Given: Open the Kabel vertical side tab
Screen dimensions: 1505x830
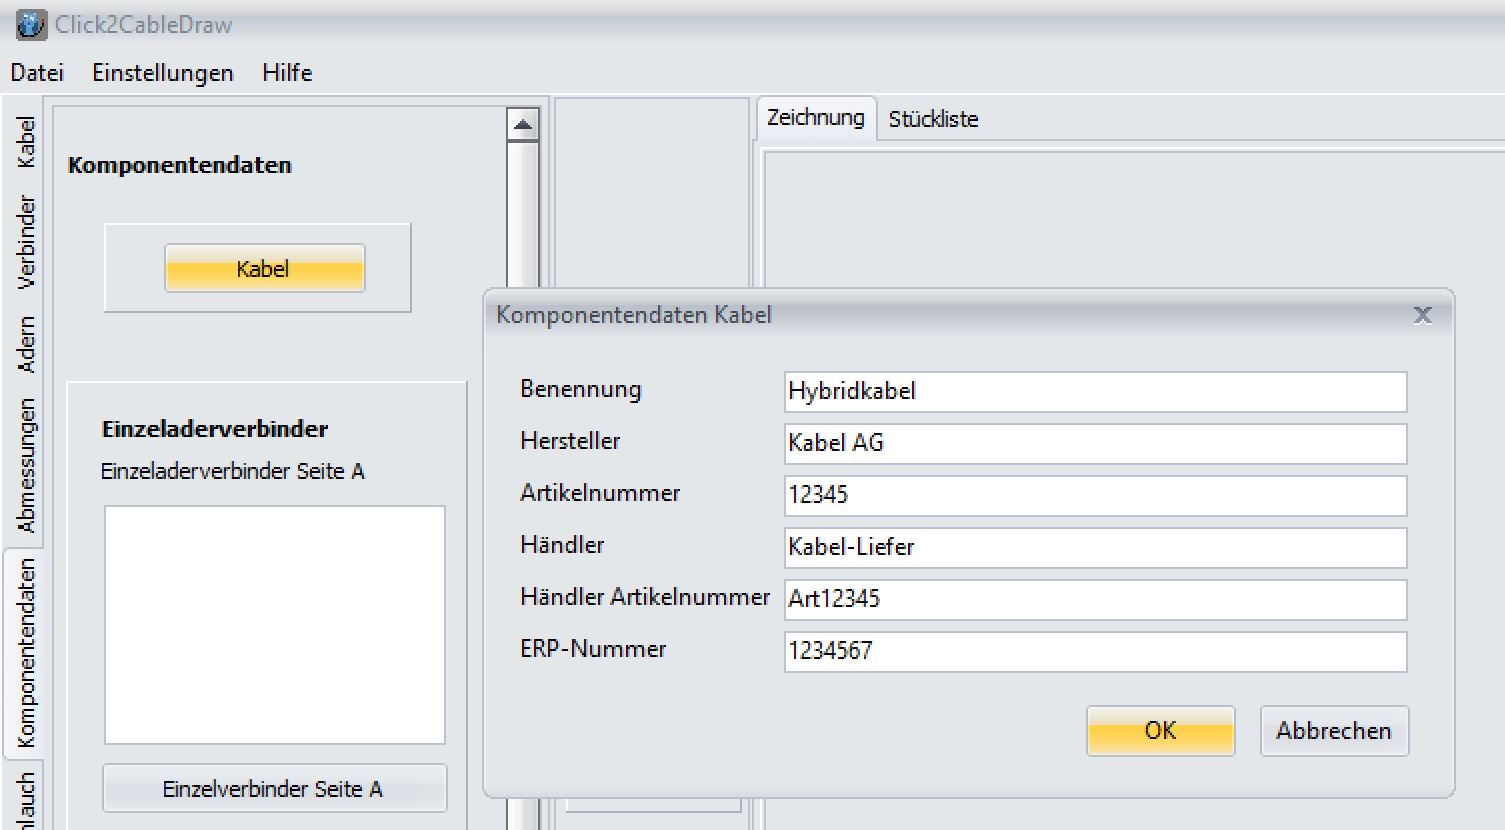Looking at the screenshot, I should [x=26, y=142].
